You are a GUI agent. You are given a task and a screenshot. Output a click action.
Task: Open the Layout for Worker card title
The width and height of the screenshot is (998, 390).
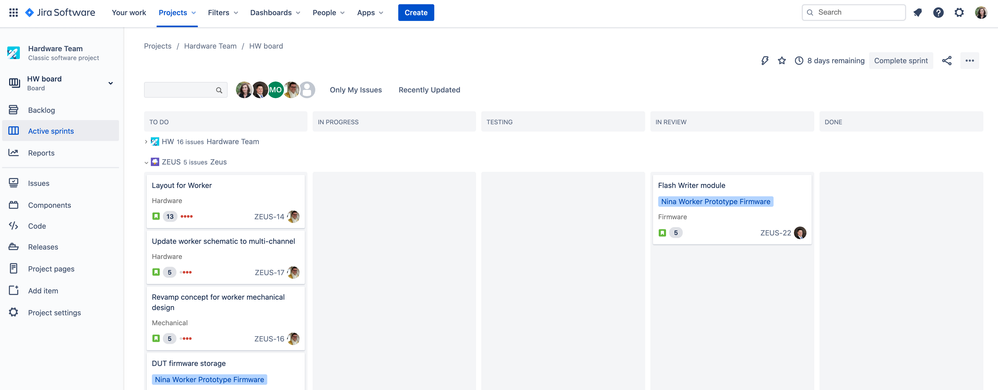pyautogui.click(x=181, y=186)
